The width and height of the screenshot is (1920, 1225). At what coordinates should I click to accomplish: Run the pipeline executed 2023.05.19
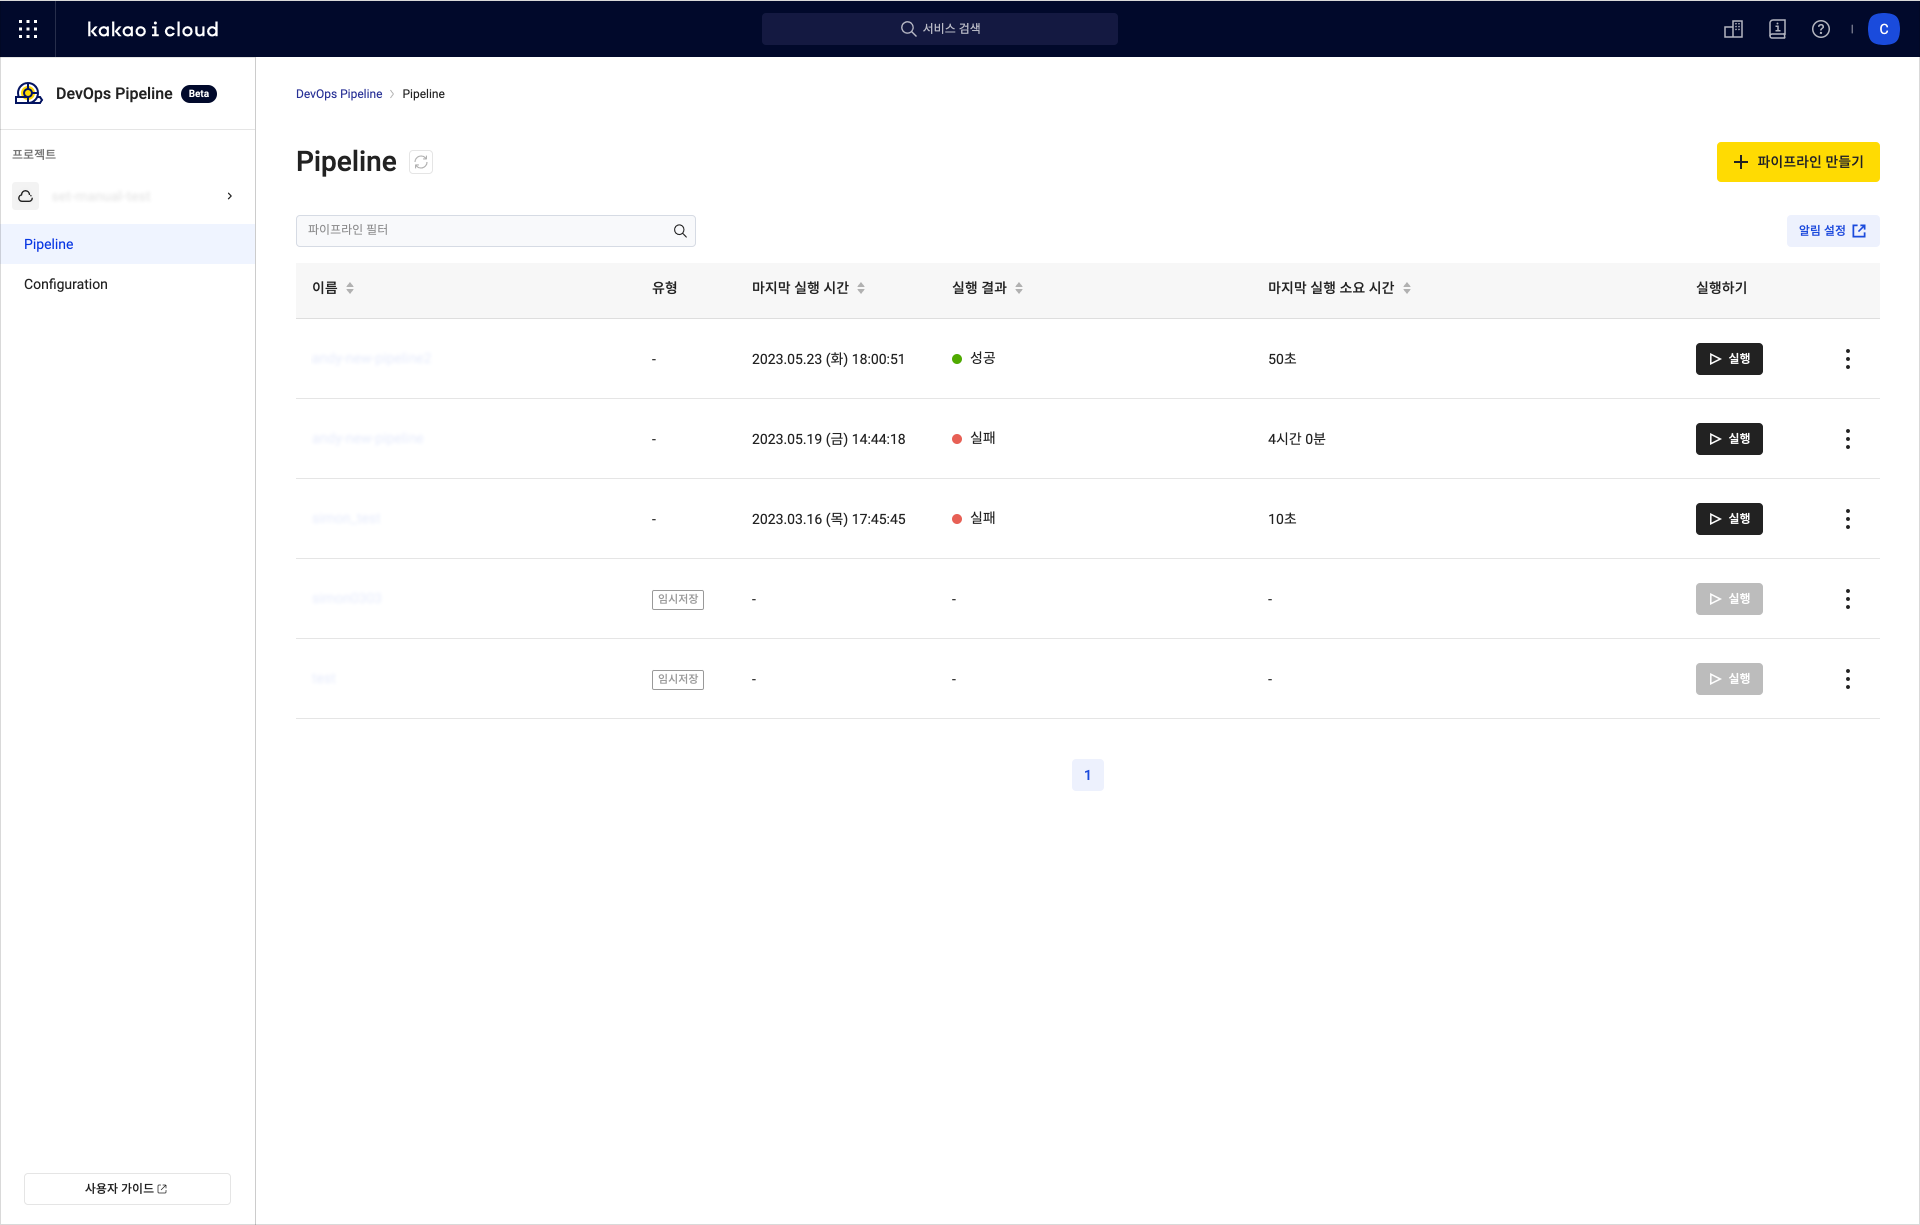[x=1729, y=439]
